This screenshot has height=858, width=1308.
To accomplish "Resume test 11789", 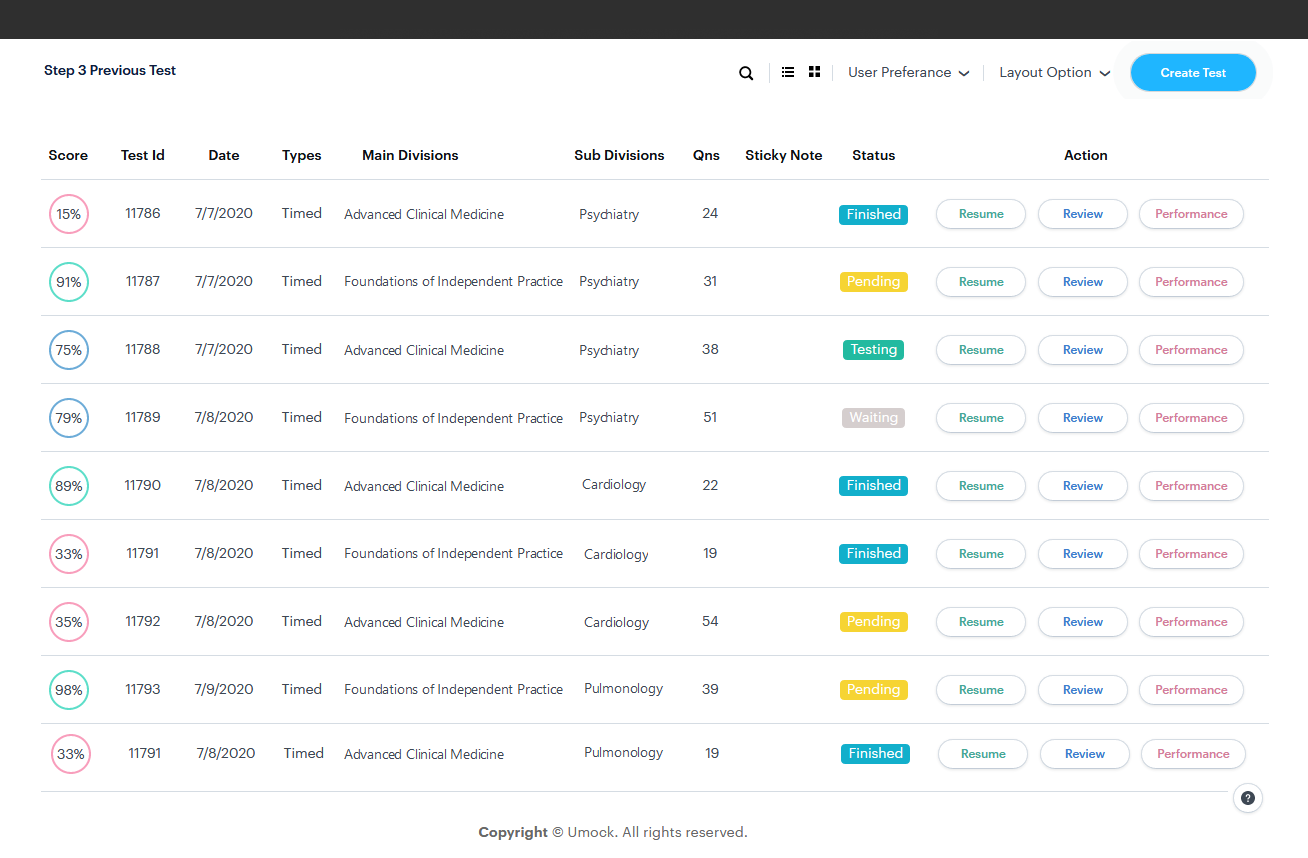I will click(x=981, y=418).
